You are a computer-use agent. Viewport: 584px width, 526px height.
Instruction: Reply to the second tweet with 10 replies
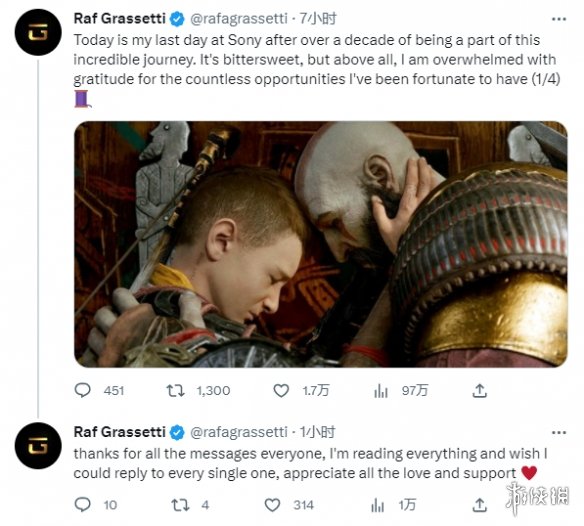coord(82,505)
